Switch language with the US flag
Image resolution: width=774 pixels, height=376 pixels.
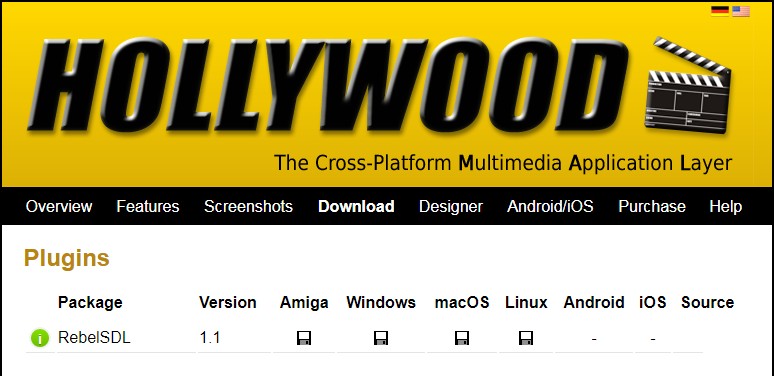coord(741,11)
